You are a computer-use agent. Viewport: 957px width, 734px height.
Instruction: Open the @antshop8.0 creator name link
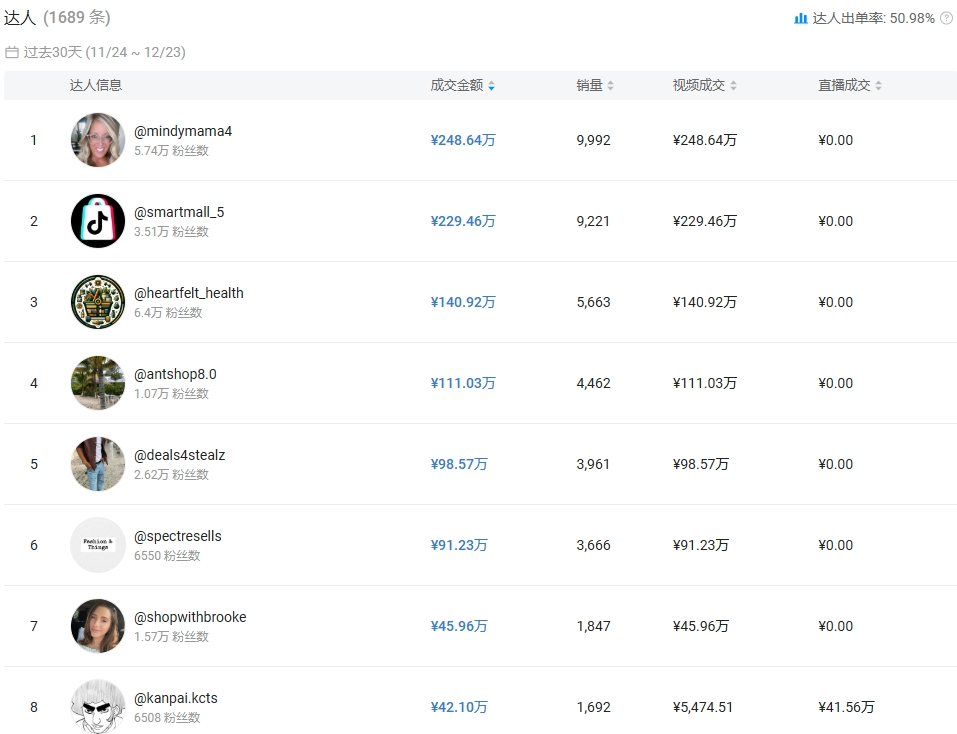tap(175, 374)
